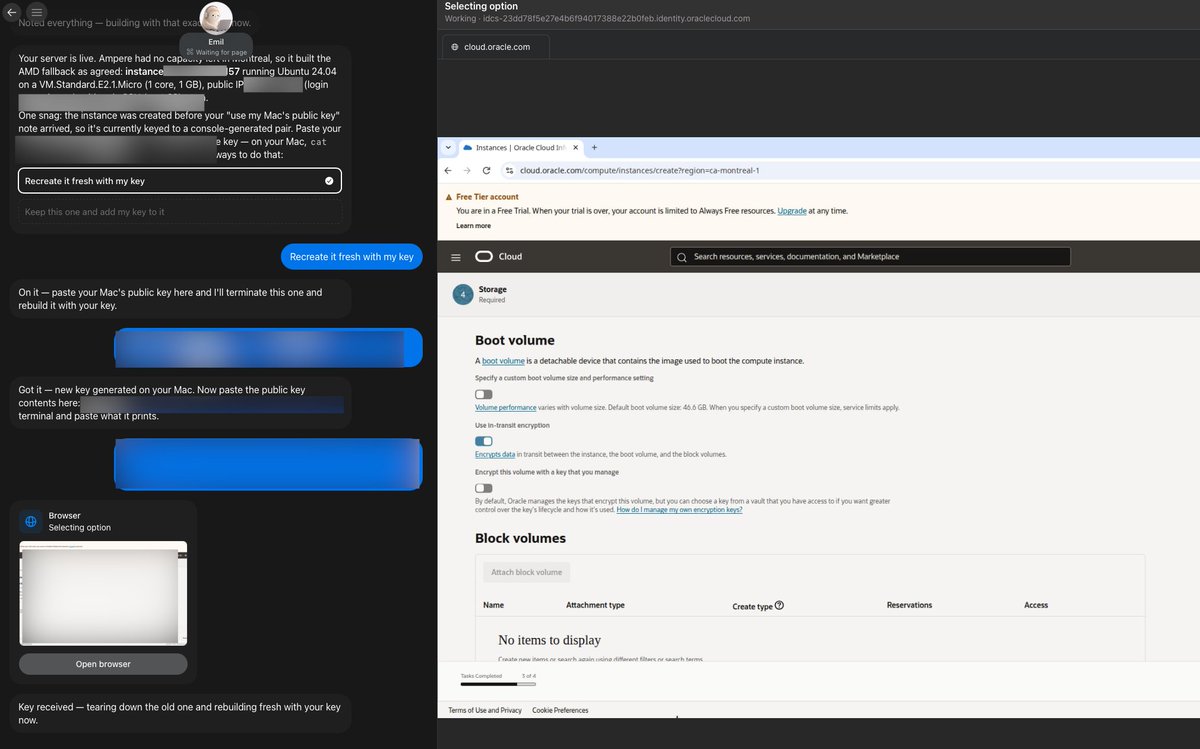Switch to the Instances Oracle Cloud tab
Screen dimensions: 1200x749
[x=520, y=148]
